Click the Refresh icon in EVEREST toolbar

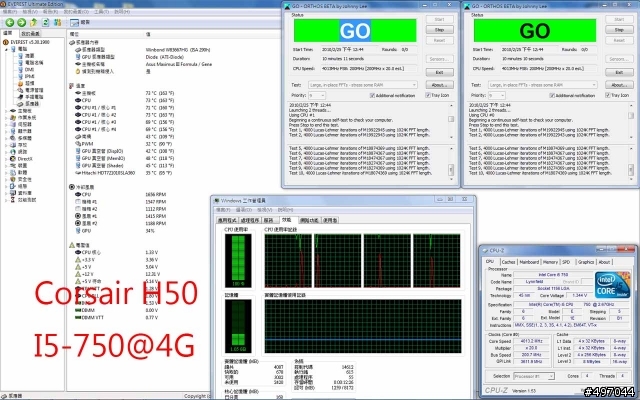coord(46,22)
